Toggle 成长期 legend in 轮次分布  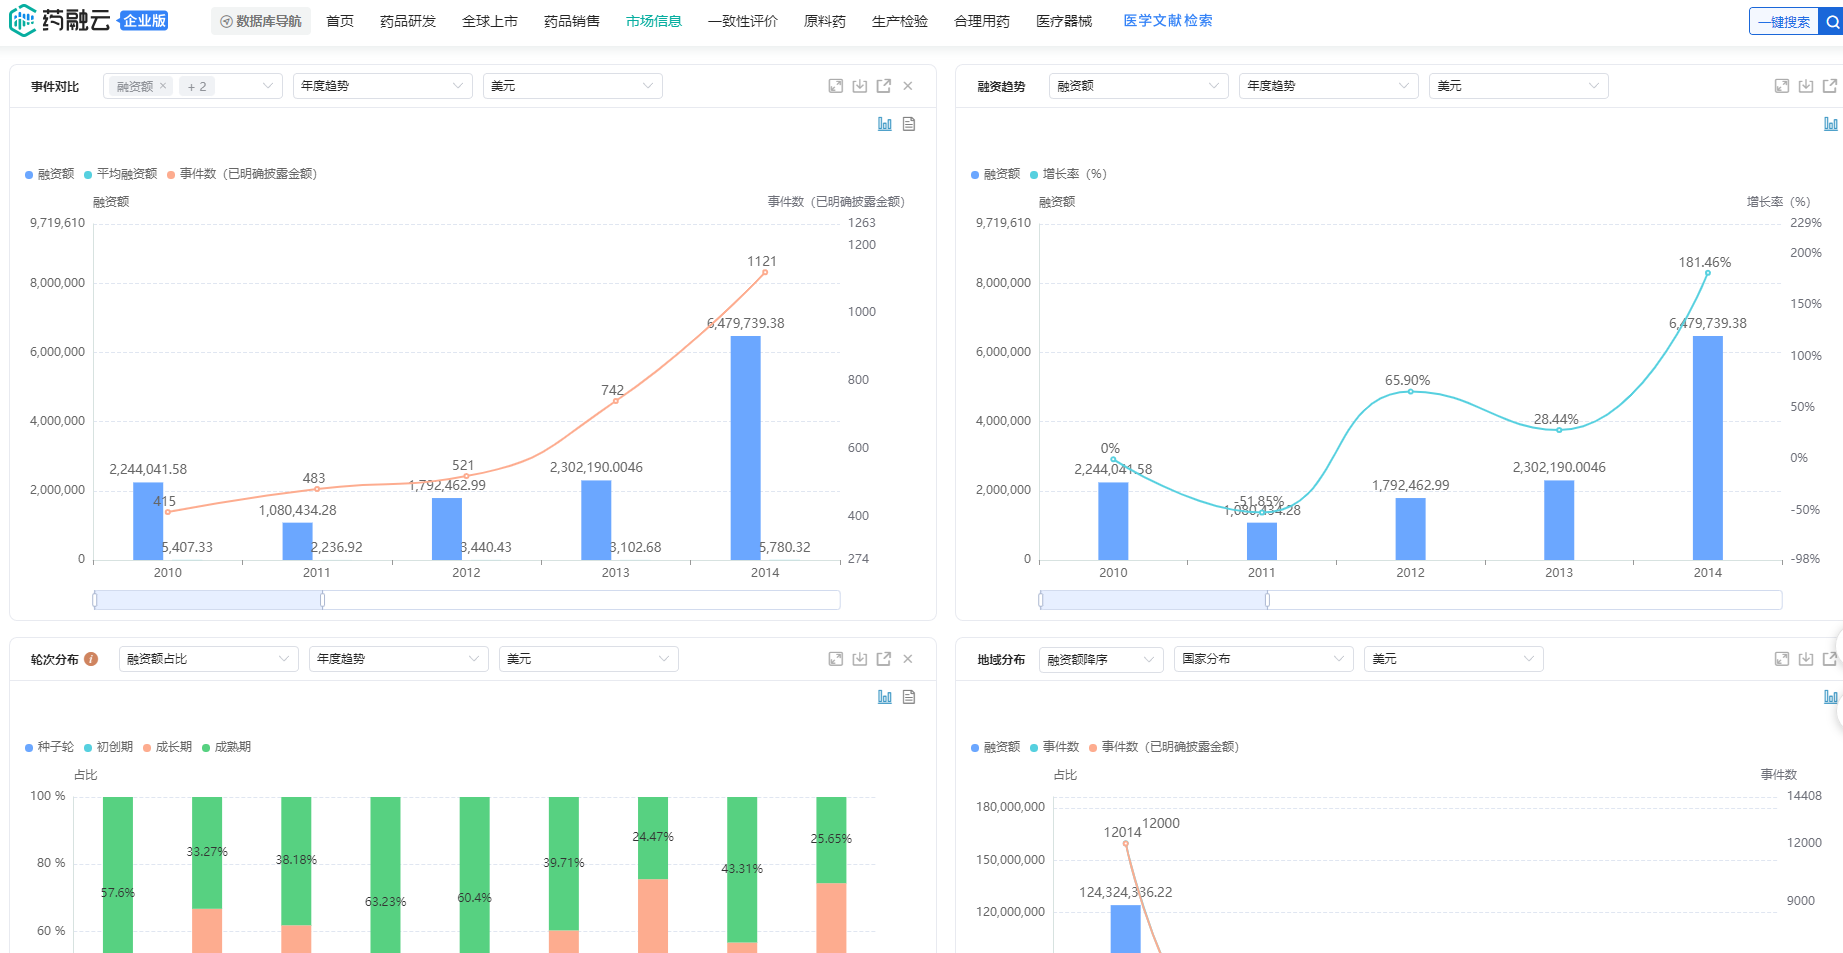[168, 747]
